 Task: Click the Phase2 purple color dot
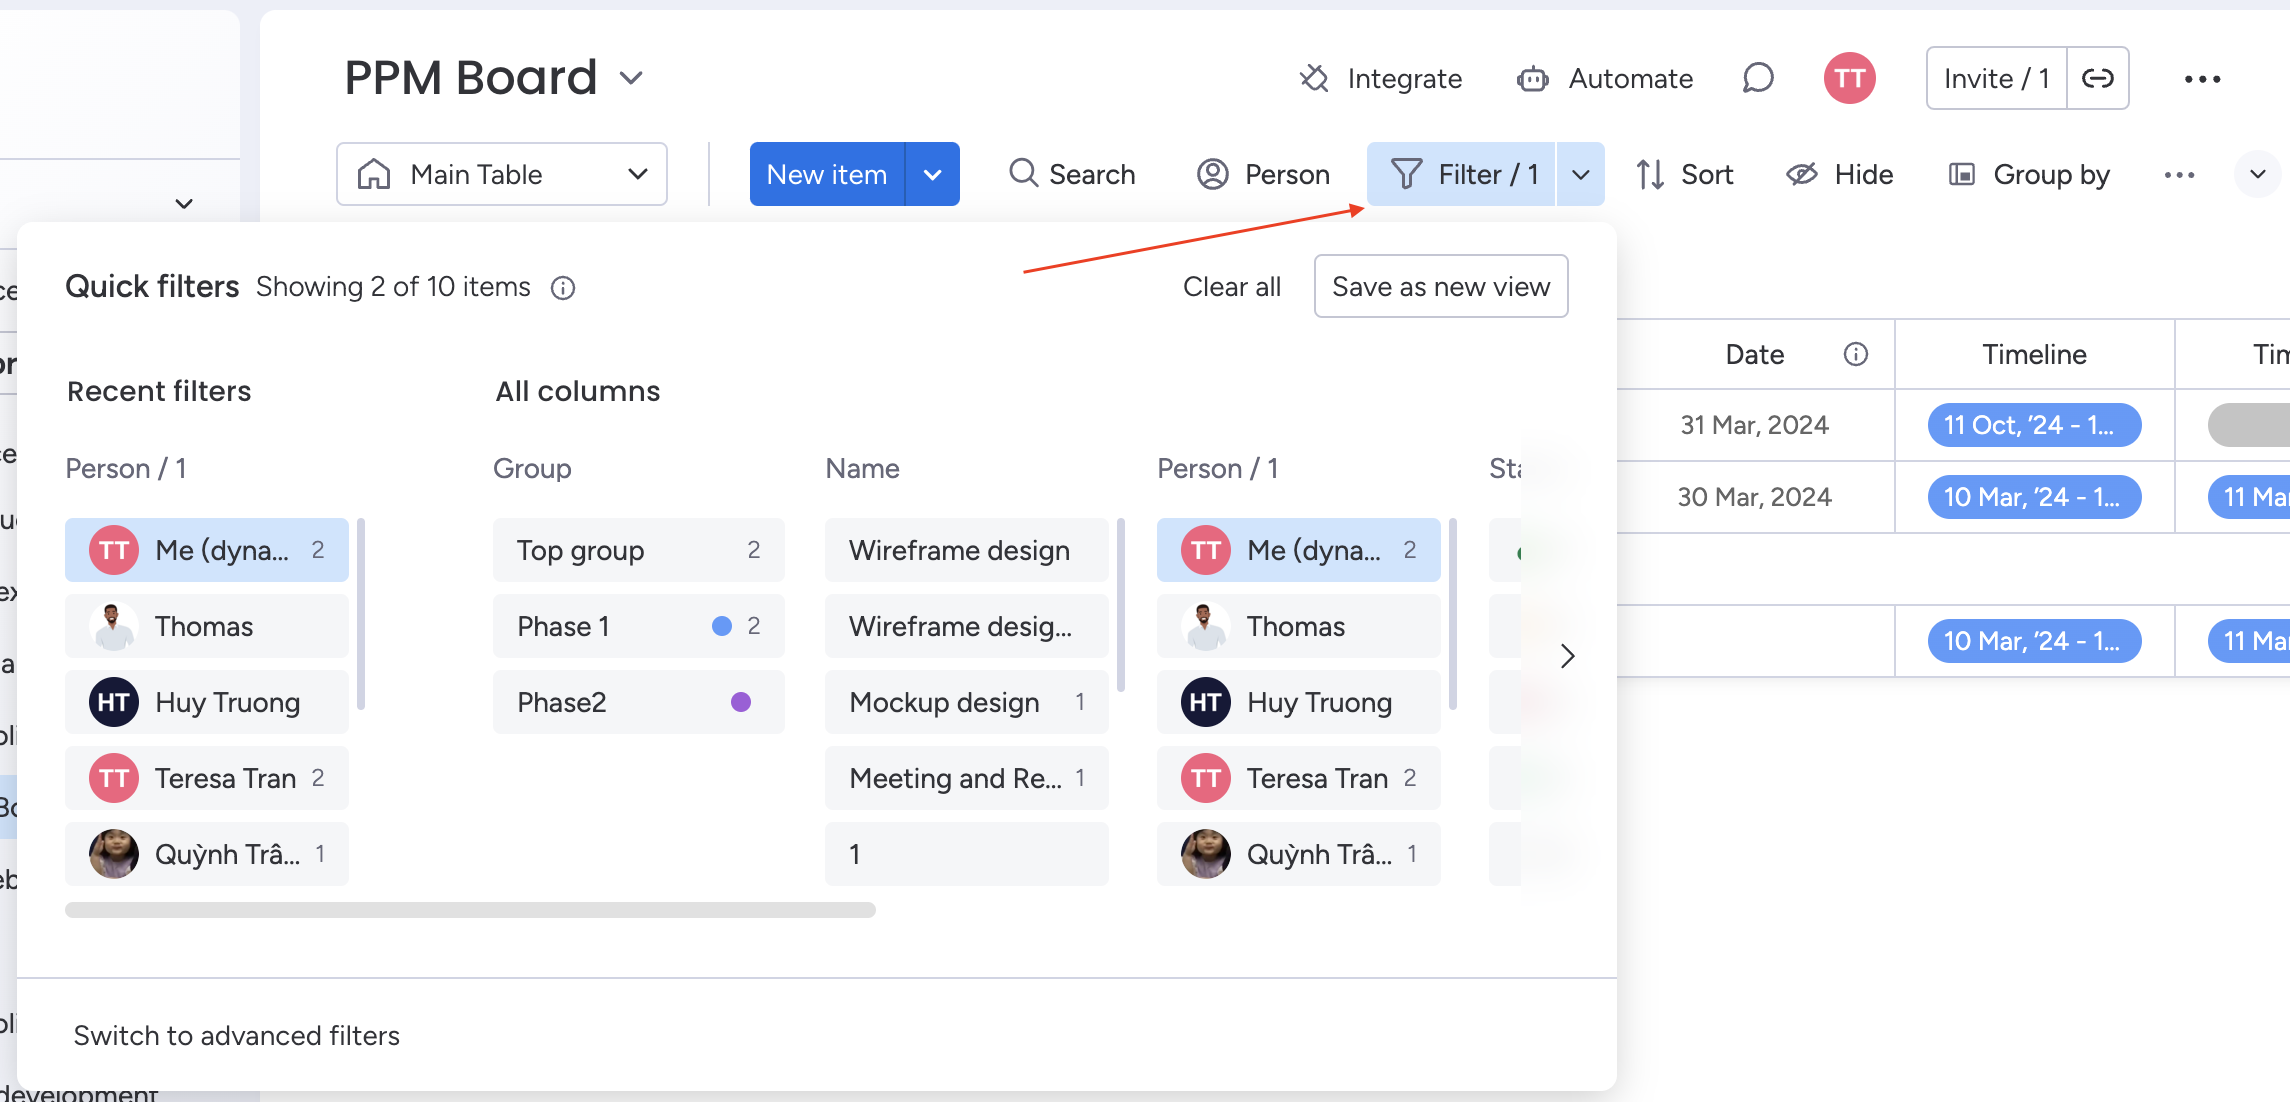[740, 702]
